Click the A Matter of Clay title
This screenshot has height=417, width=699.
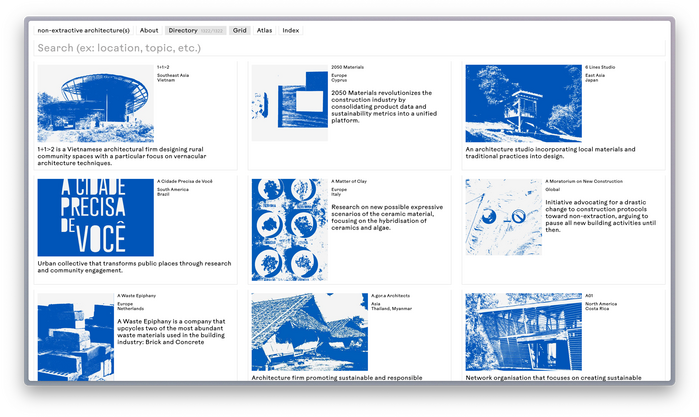coord(349,182)
